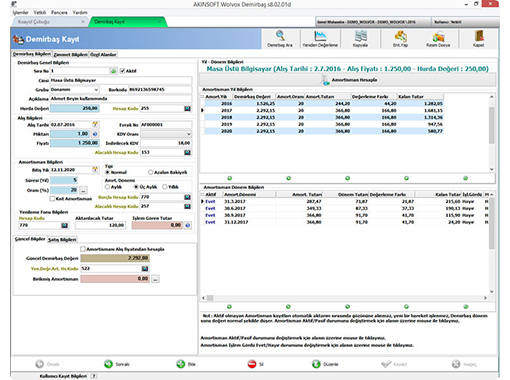
Task: Click Düzenle edit record button
Action: 325,364
